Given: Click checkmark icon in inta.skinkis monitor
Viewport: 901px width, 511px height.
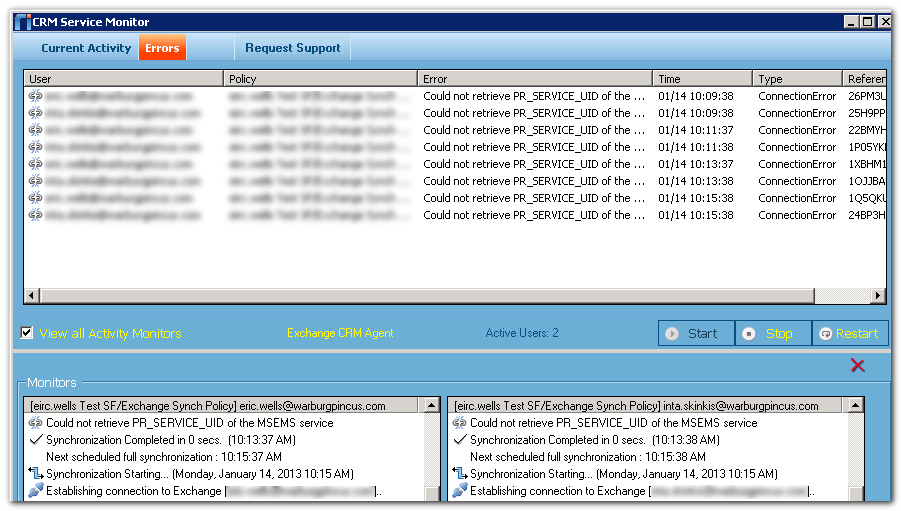Looking at the screenshot, I should (459, 440).
